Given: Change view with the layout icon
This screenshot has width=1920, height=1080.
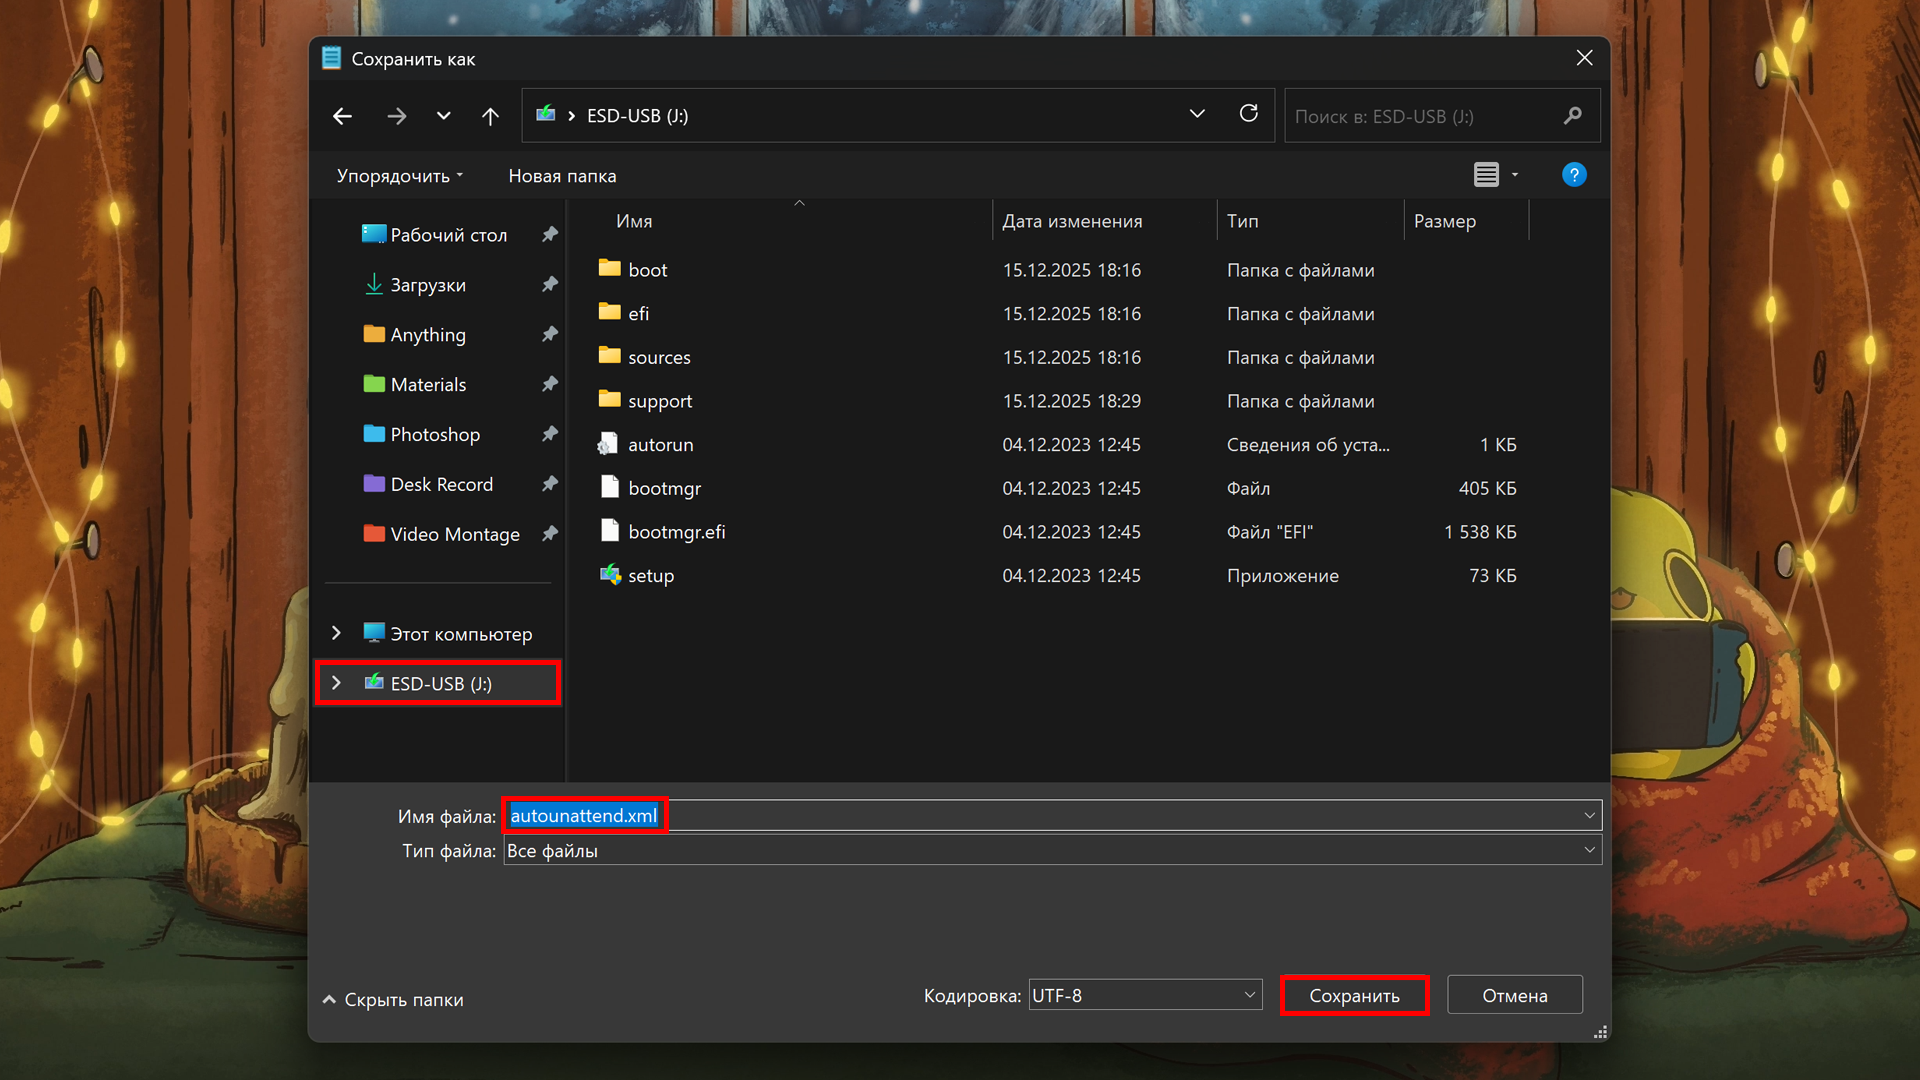Looking at the screenshot, I should (1486, 175).
